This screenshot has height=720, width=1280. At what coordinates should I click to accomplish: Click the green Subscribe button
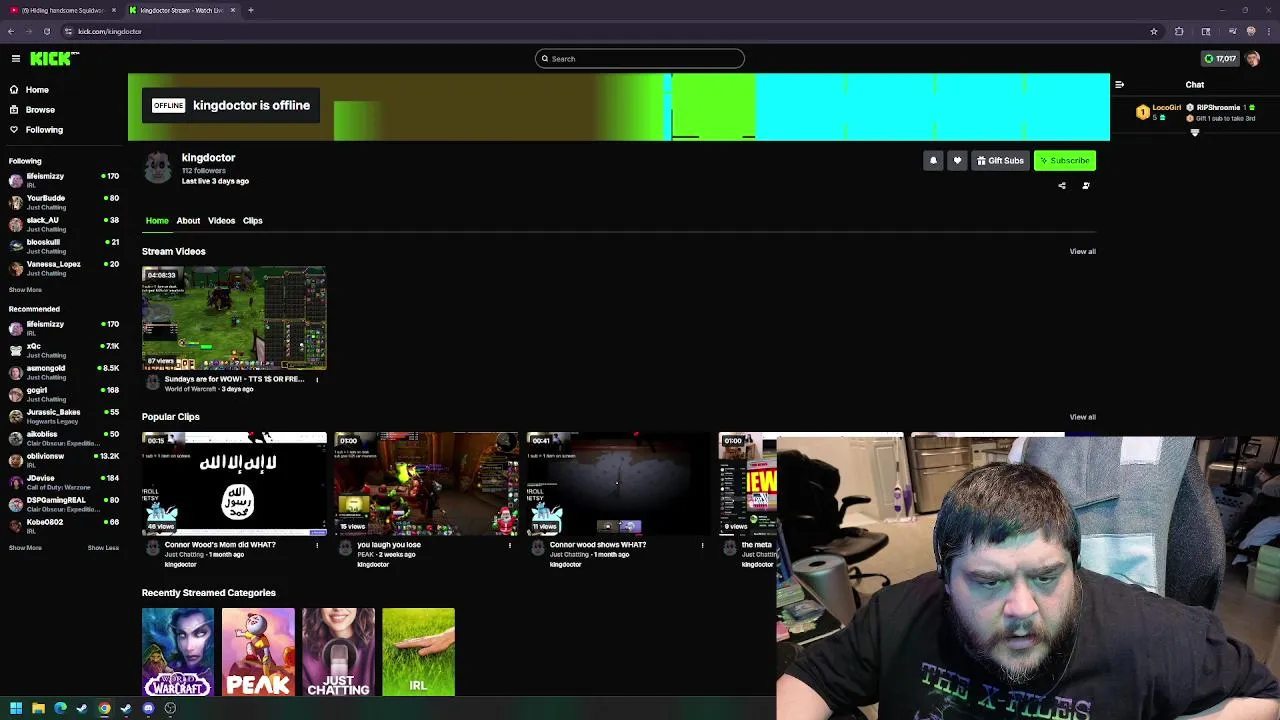[1065, 161]
